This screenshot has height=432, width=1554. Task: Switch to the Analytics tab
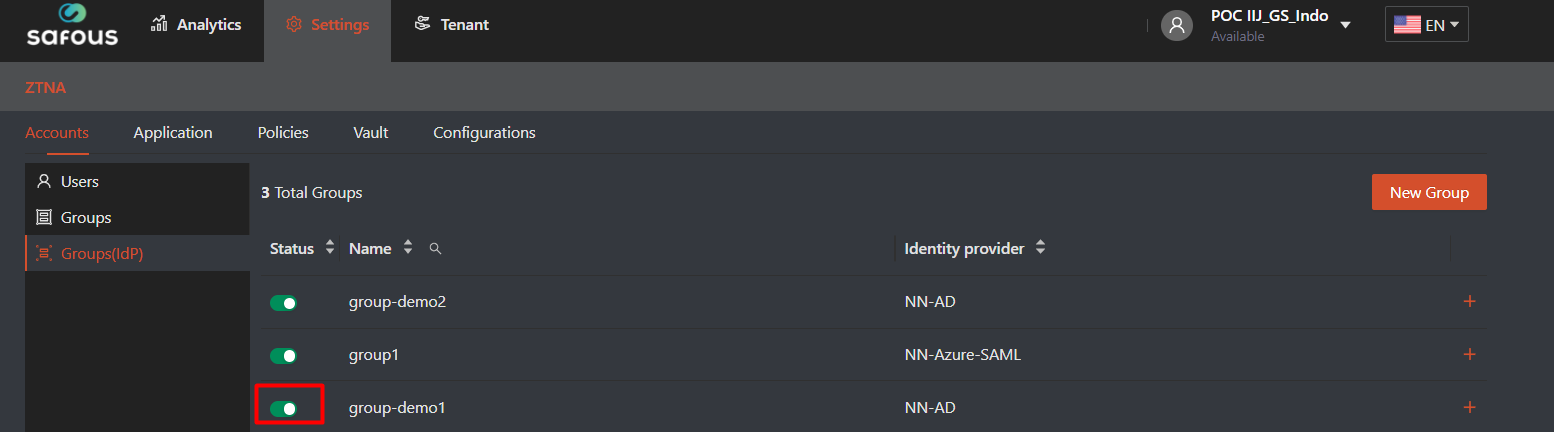(196, 25)
